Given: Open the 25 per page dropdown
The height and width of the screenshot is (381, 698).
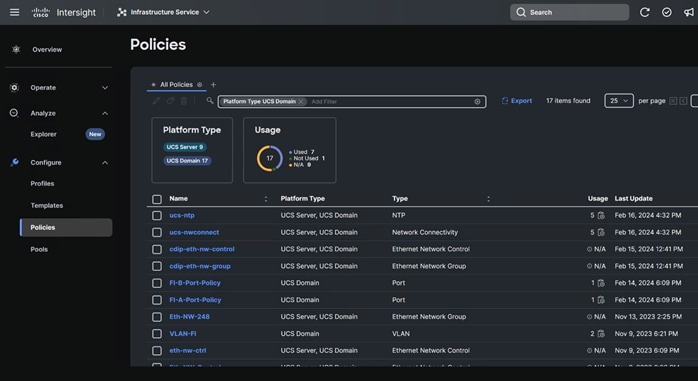Looking at the screenshot, I should pyautogui.click(x=619, y=101).
